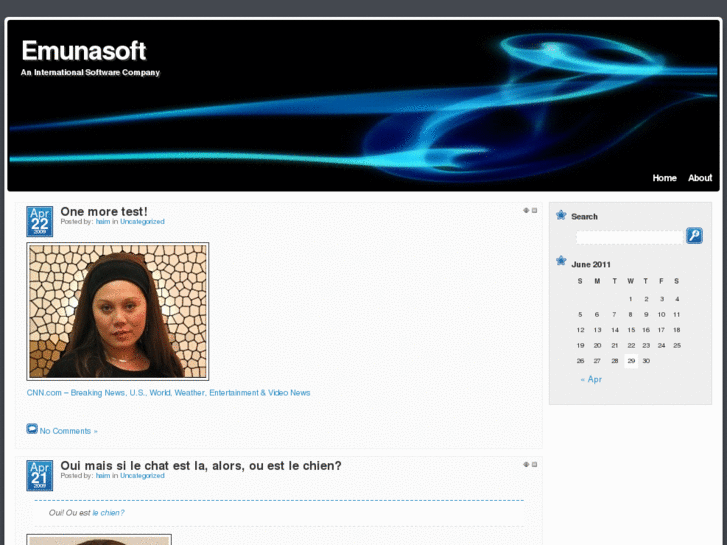Open the About menu item

pos(700,178)
